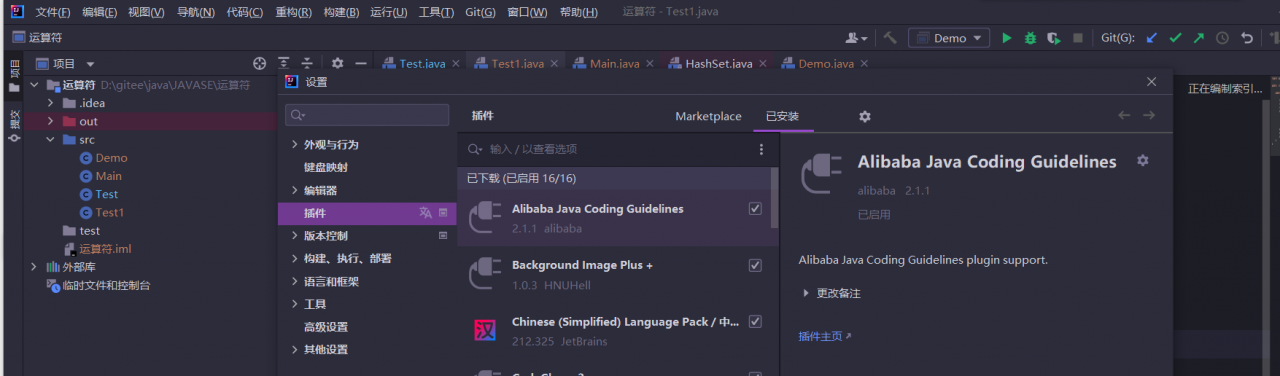Update project with blue Git arrow

(x=1151, y=38)
